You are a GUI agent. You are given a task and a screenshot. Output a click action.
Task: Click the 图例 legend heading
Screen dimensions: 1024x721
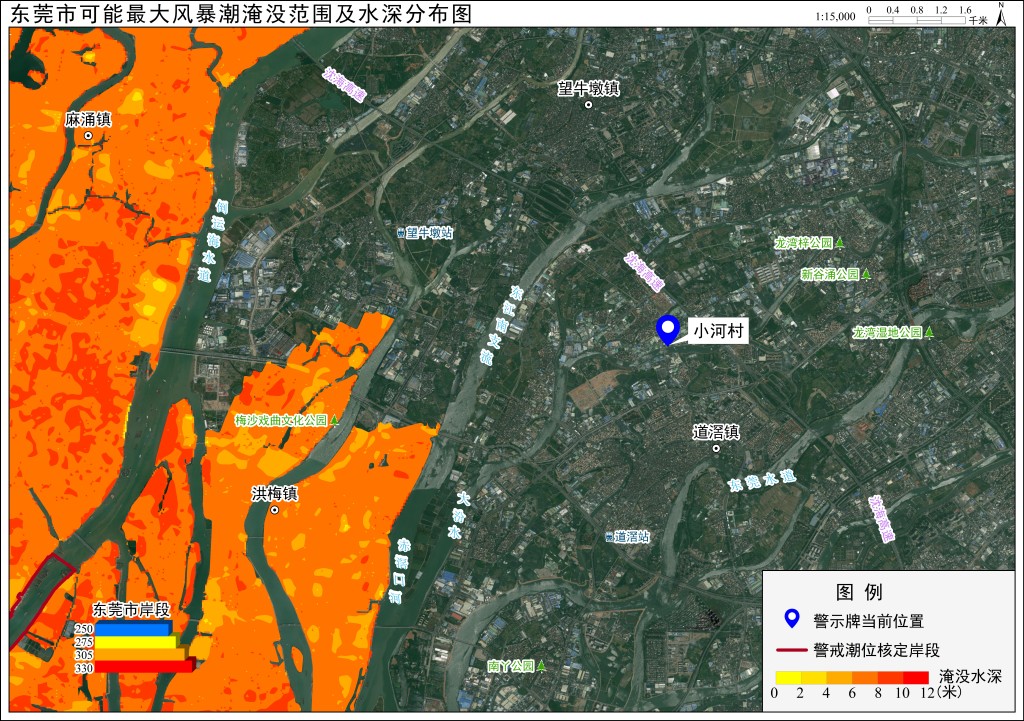pyautogui.click(x=859, y=592)
